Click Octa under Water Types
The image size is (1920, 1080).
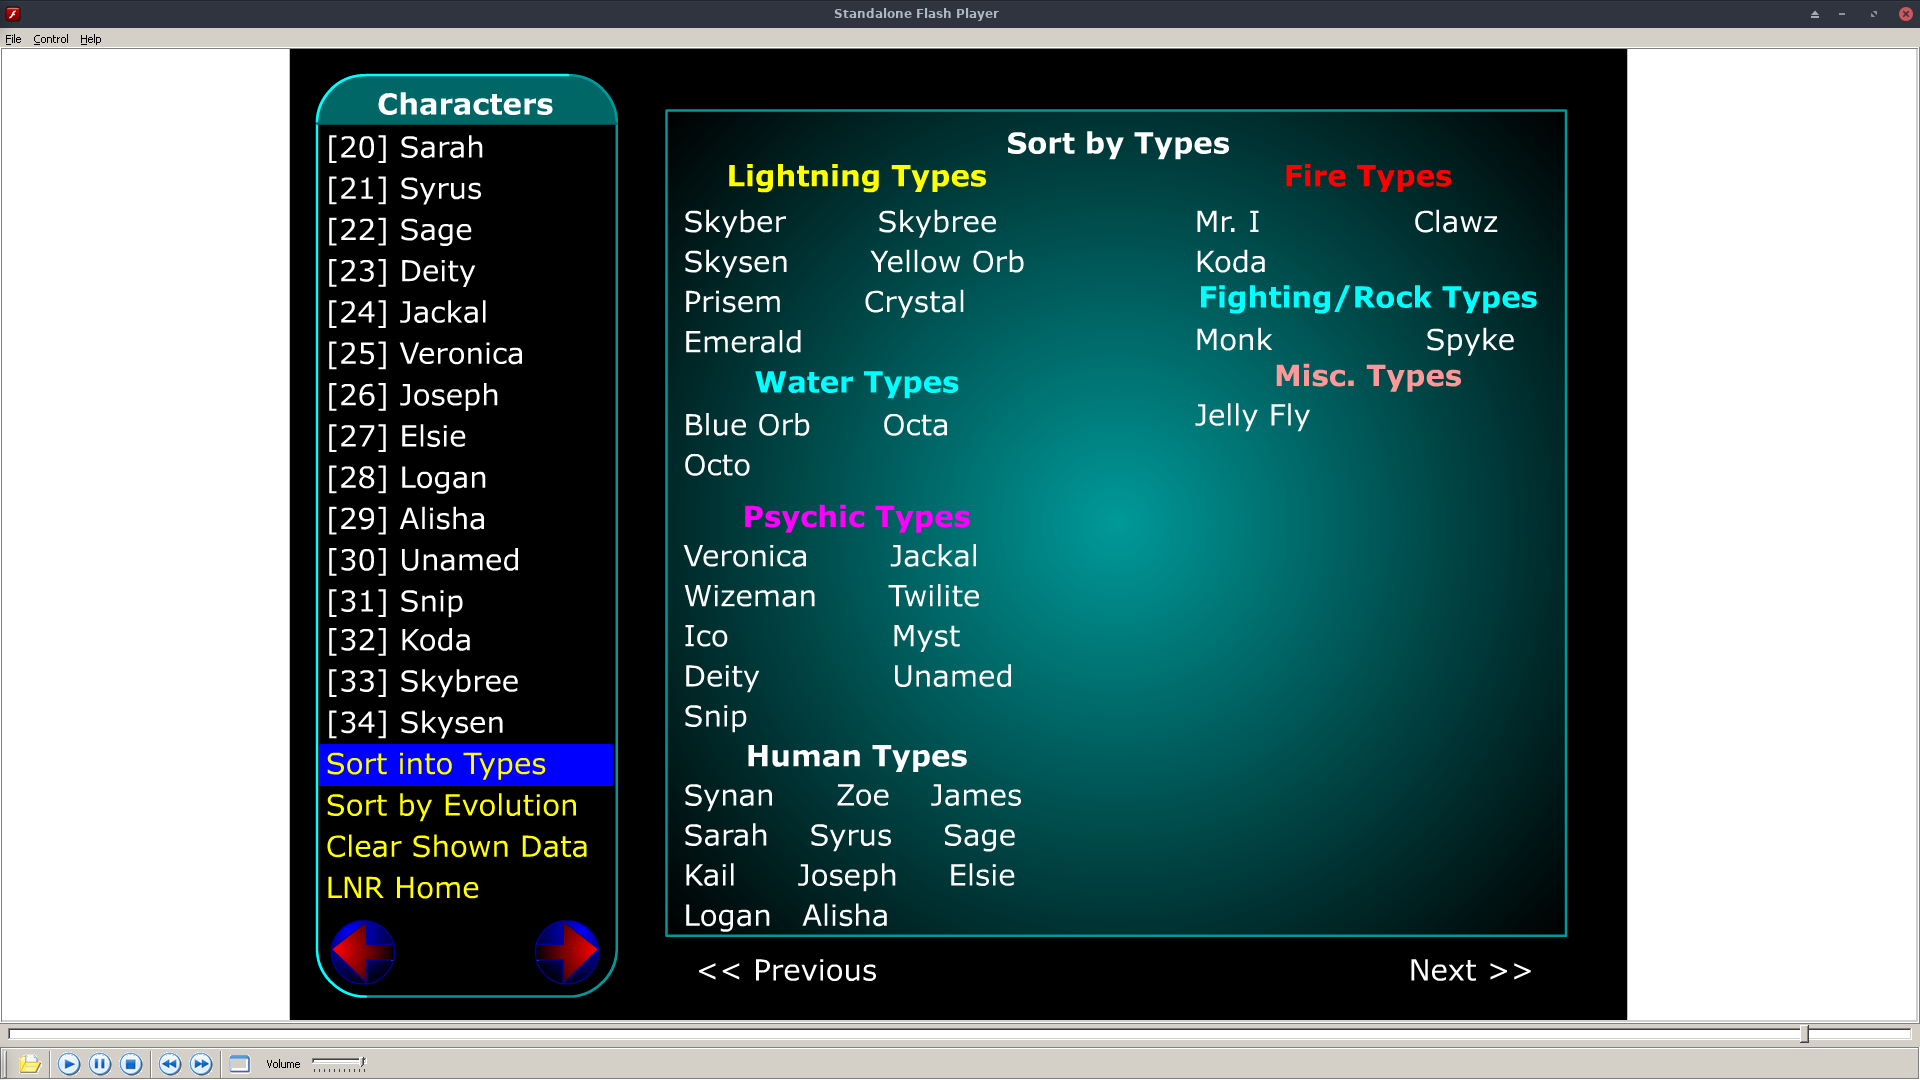tap(915, 425)
